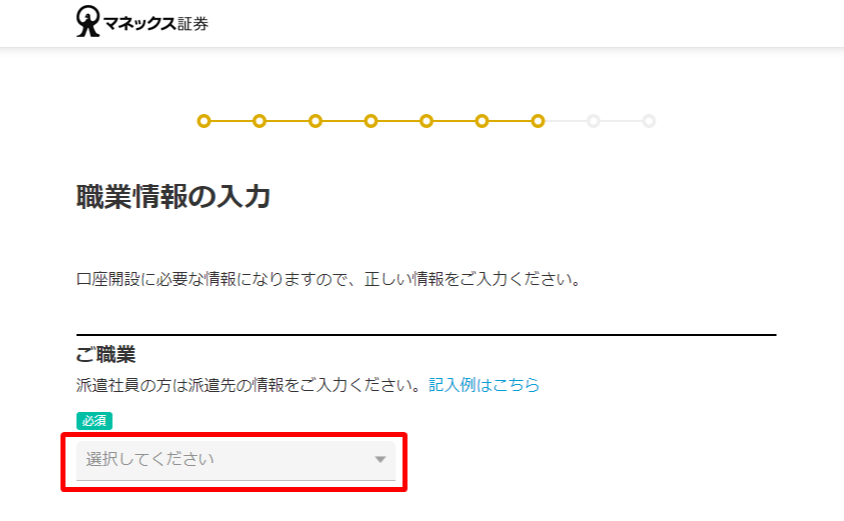Viewport: 844px width, 521px height.
Task: Click the greyed-out eighth progress step
Action: pos(593,121)
